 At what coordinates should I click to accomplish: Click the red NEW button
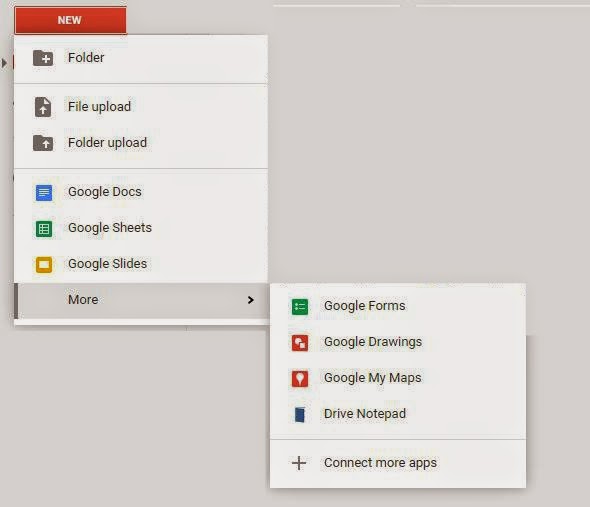[70, 20]
